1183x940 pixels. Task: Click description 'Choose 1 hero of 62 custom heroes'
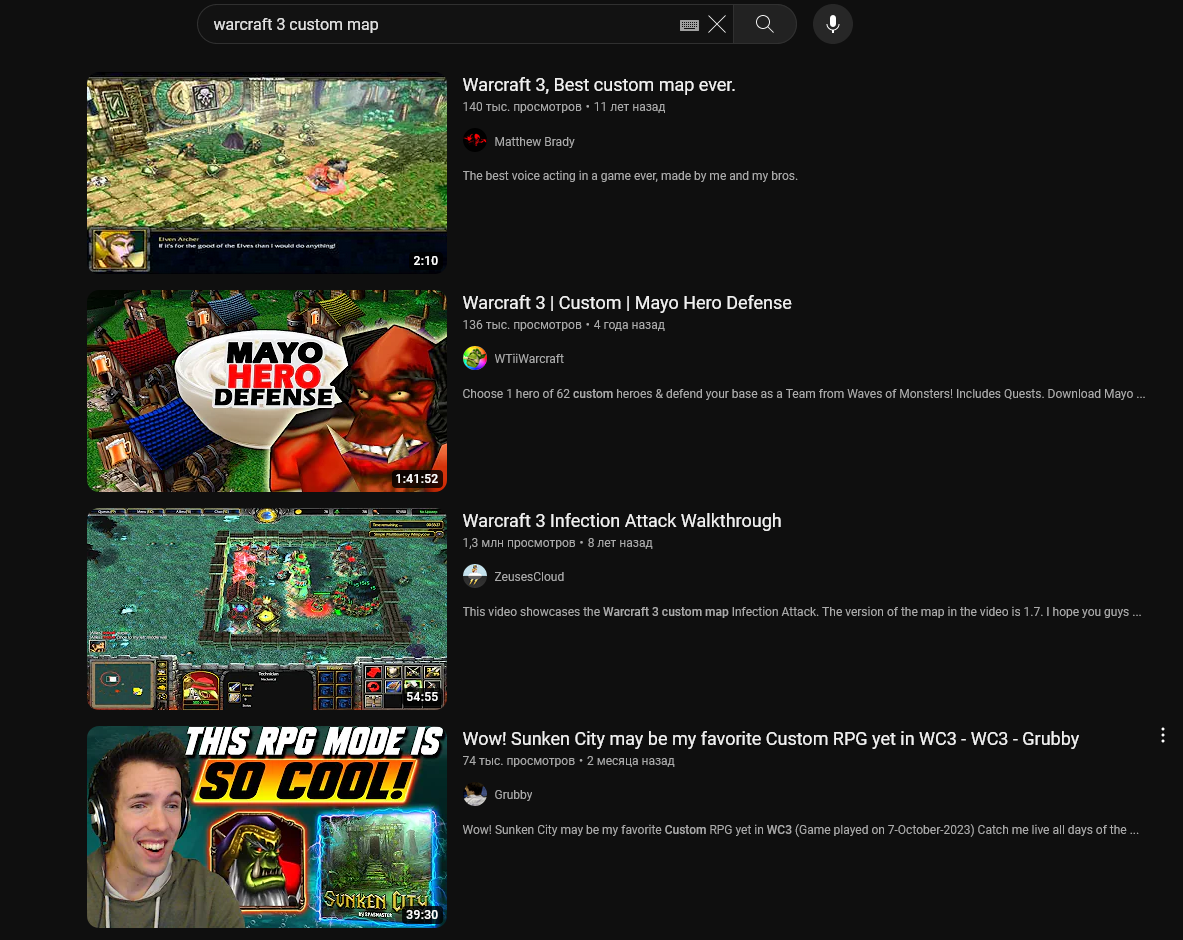click(804, 394)
